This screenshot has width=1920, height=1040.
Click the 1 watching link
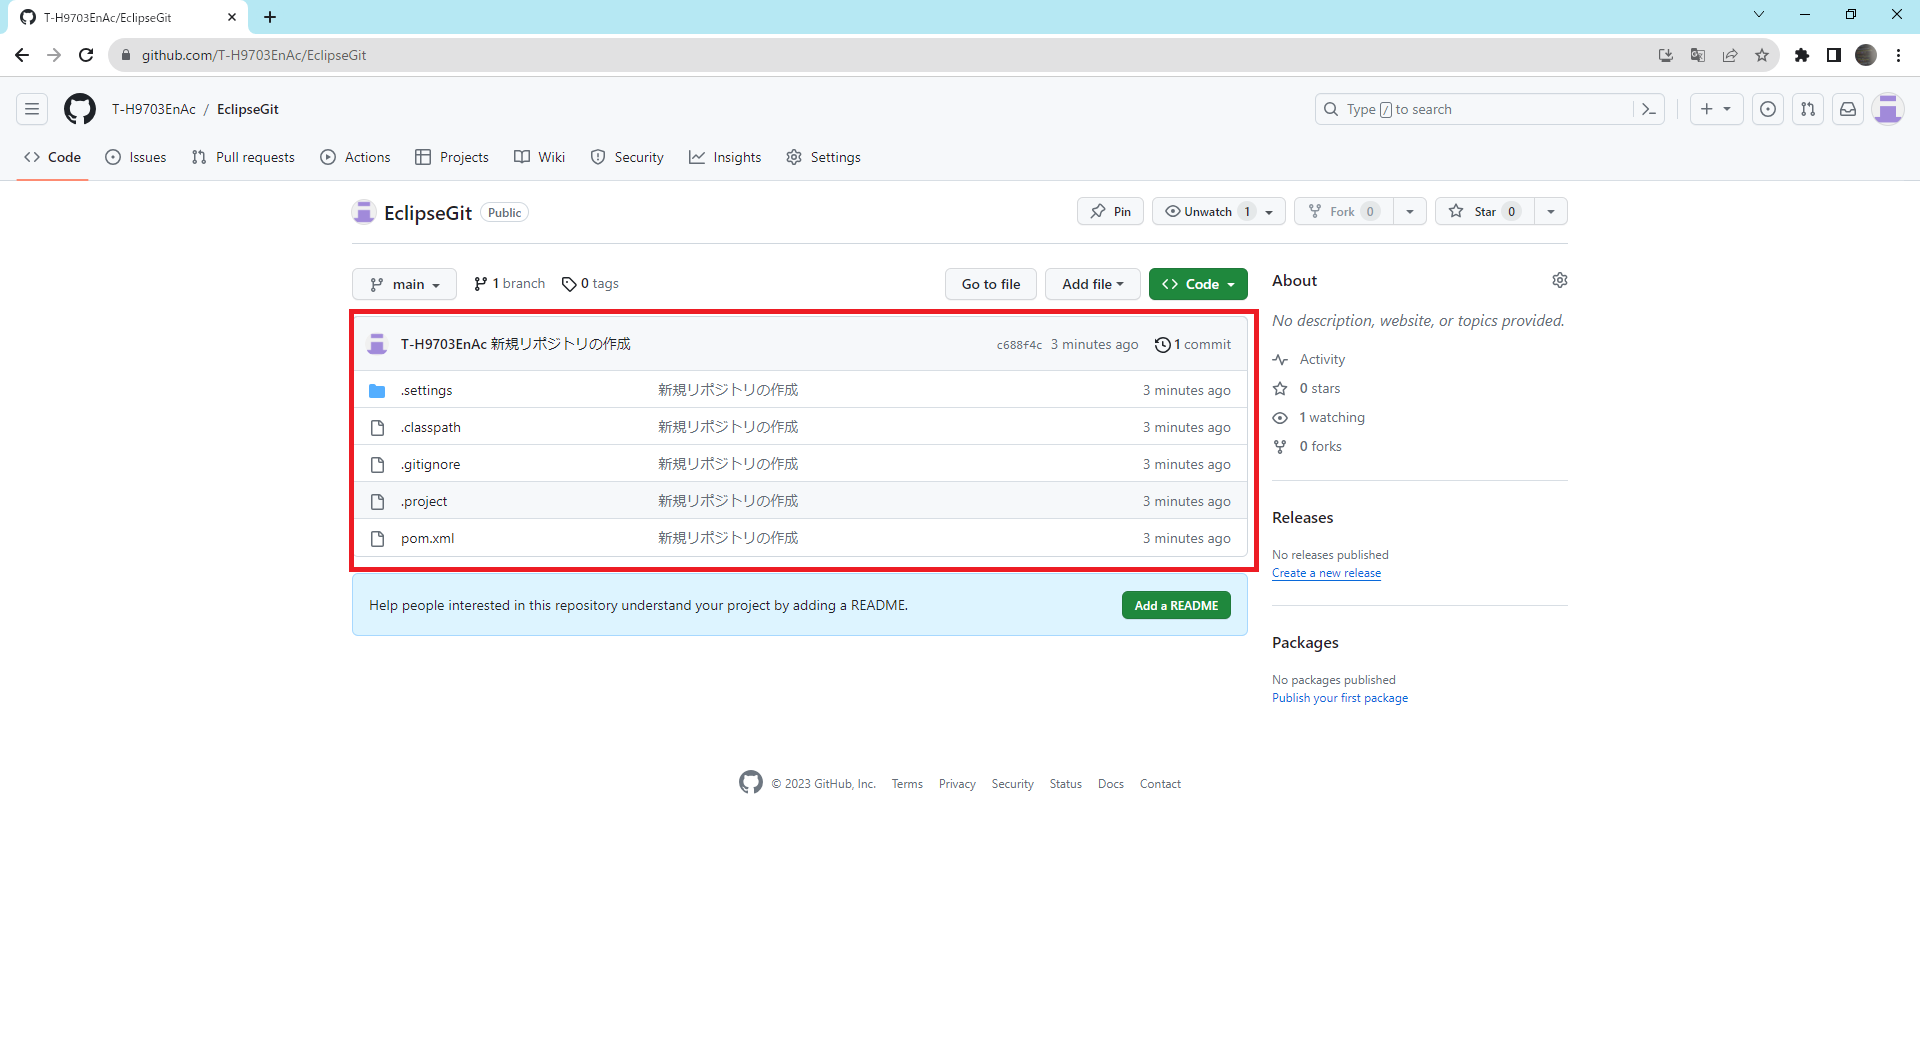point(1319,417)
